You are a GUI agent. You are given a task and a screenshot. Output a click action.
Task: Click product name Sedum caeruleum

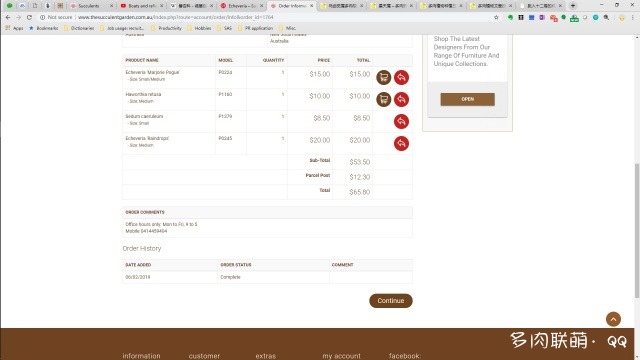144,116
